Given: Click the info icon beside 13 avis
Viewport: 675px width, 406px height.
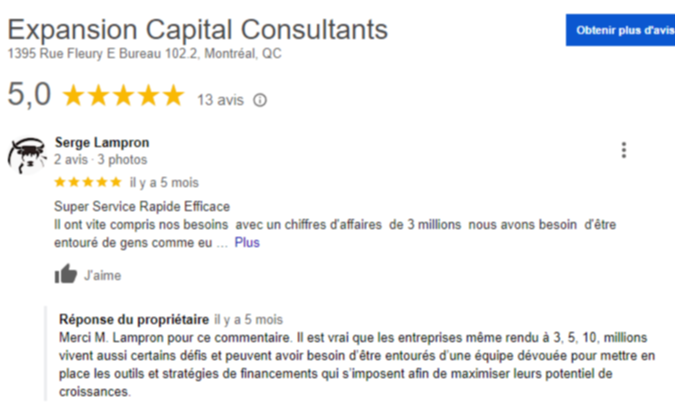Looking at the screenshot, I should click(261, 100).
